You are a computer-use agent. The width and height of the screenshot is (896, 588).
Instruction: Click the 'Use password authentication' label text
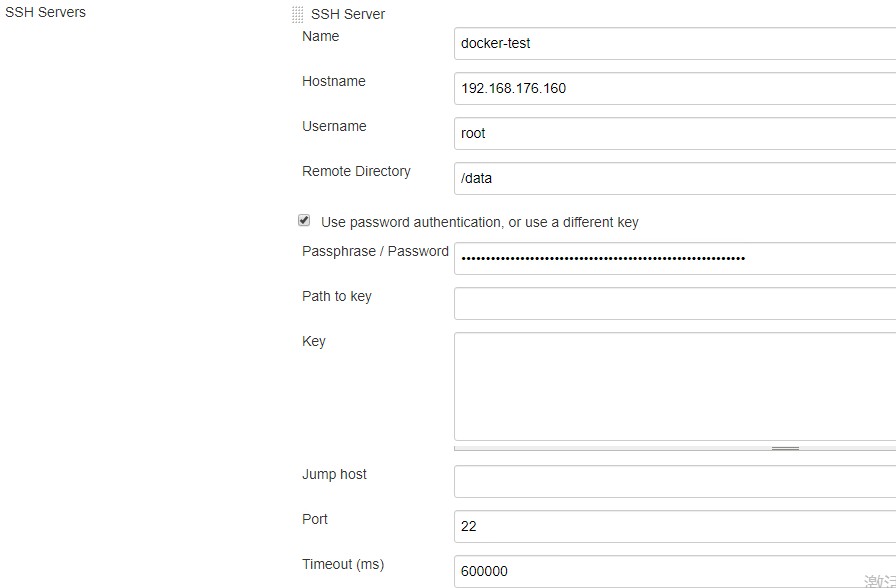tap(479, 222)
